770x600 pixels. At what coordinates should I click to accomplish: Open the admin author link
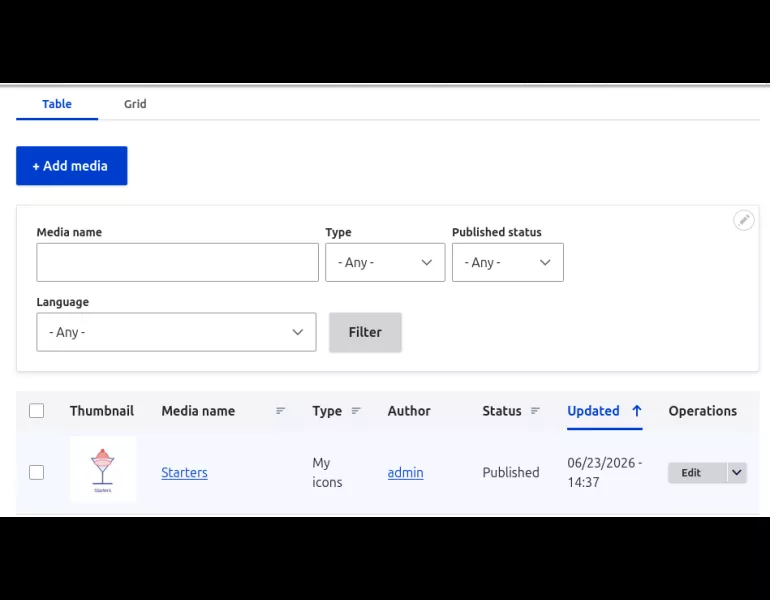tap(405, 472)
